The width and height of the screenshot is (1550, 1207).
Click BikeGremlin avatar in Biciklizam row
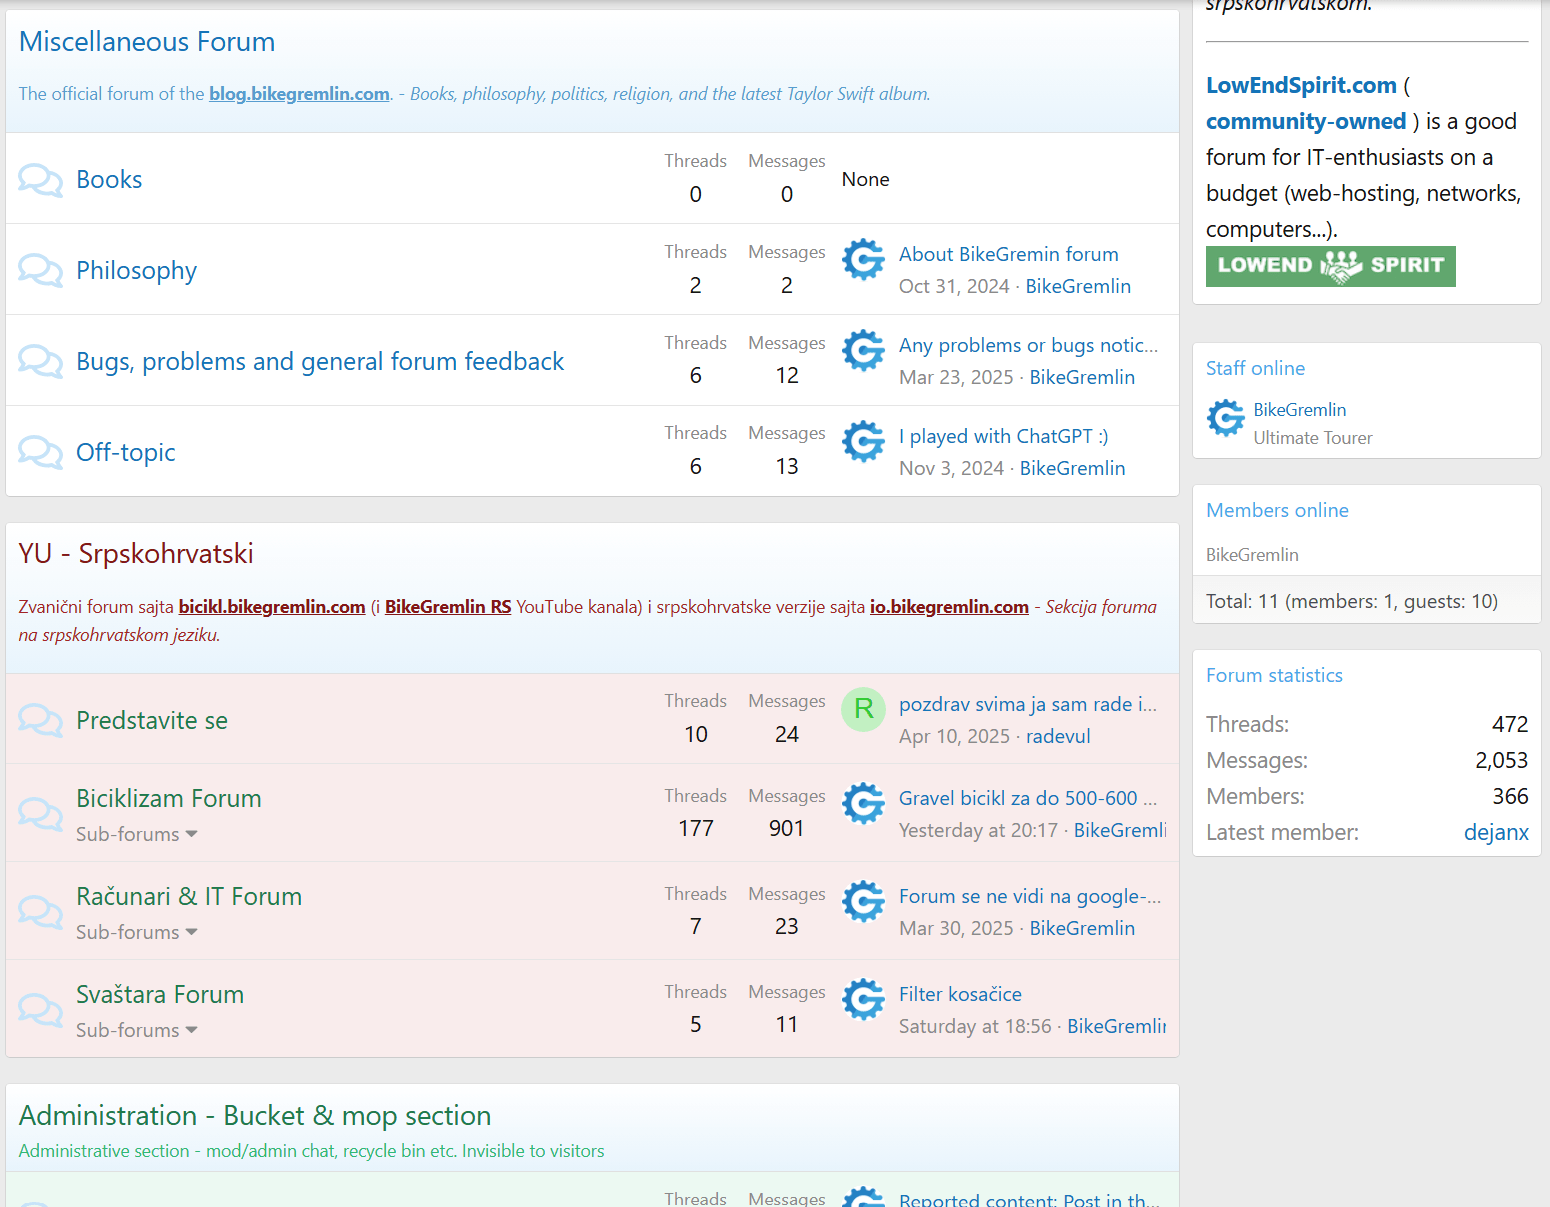click(x=864, y=804)
